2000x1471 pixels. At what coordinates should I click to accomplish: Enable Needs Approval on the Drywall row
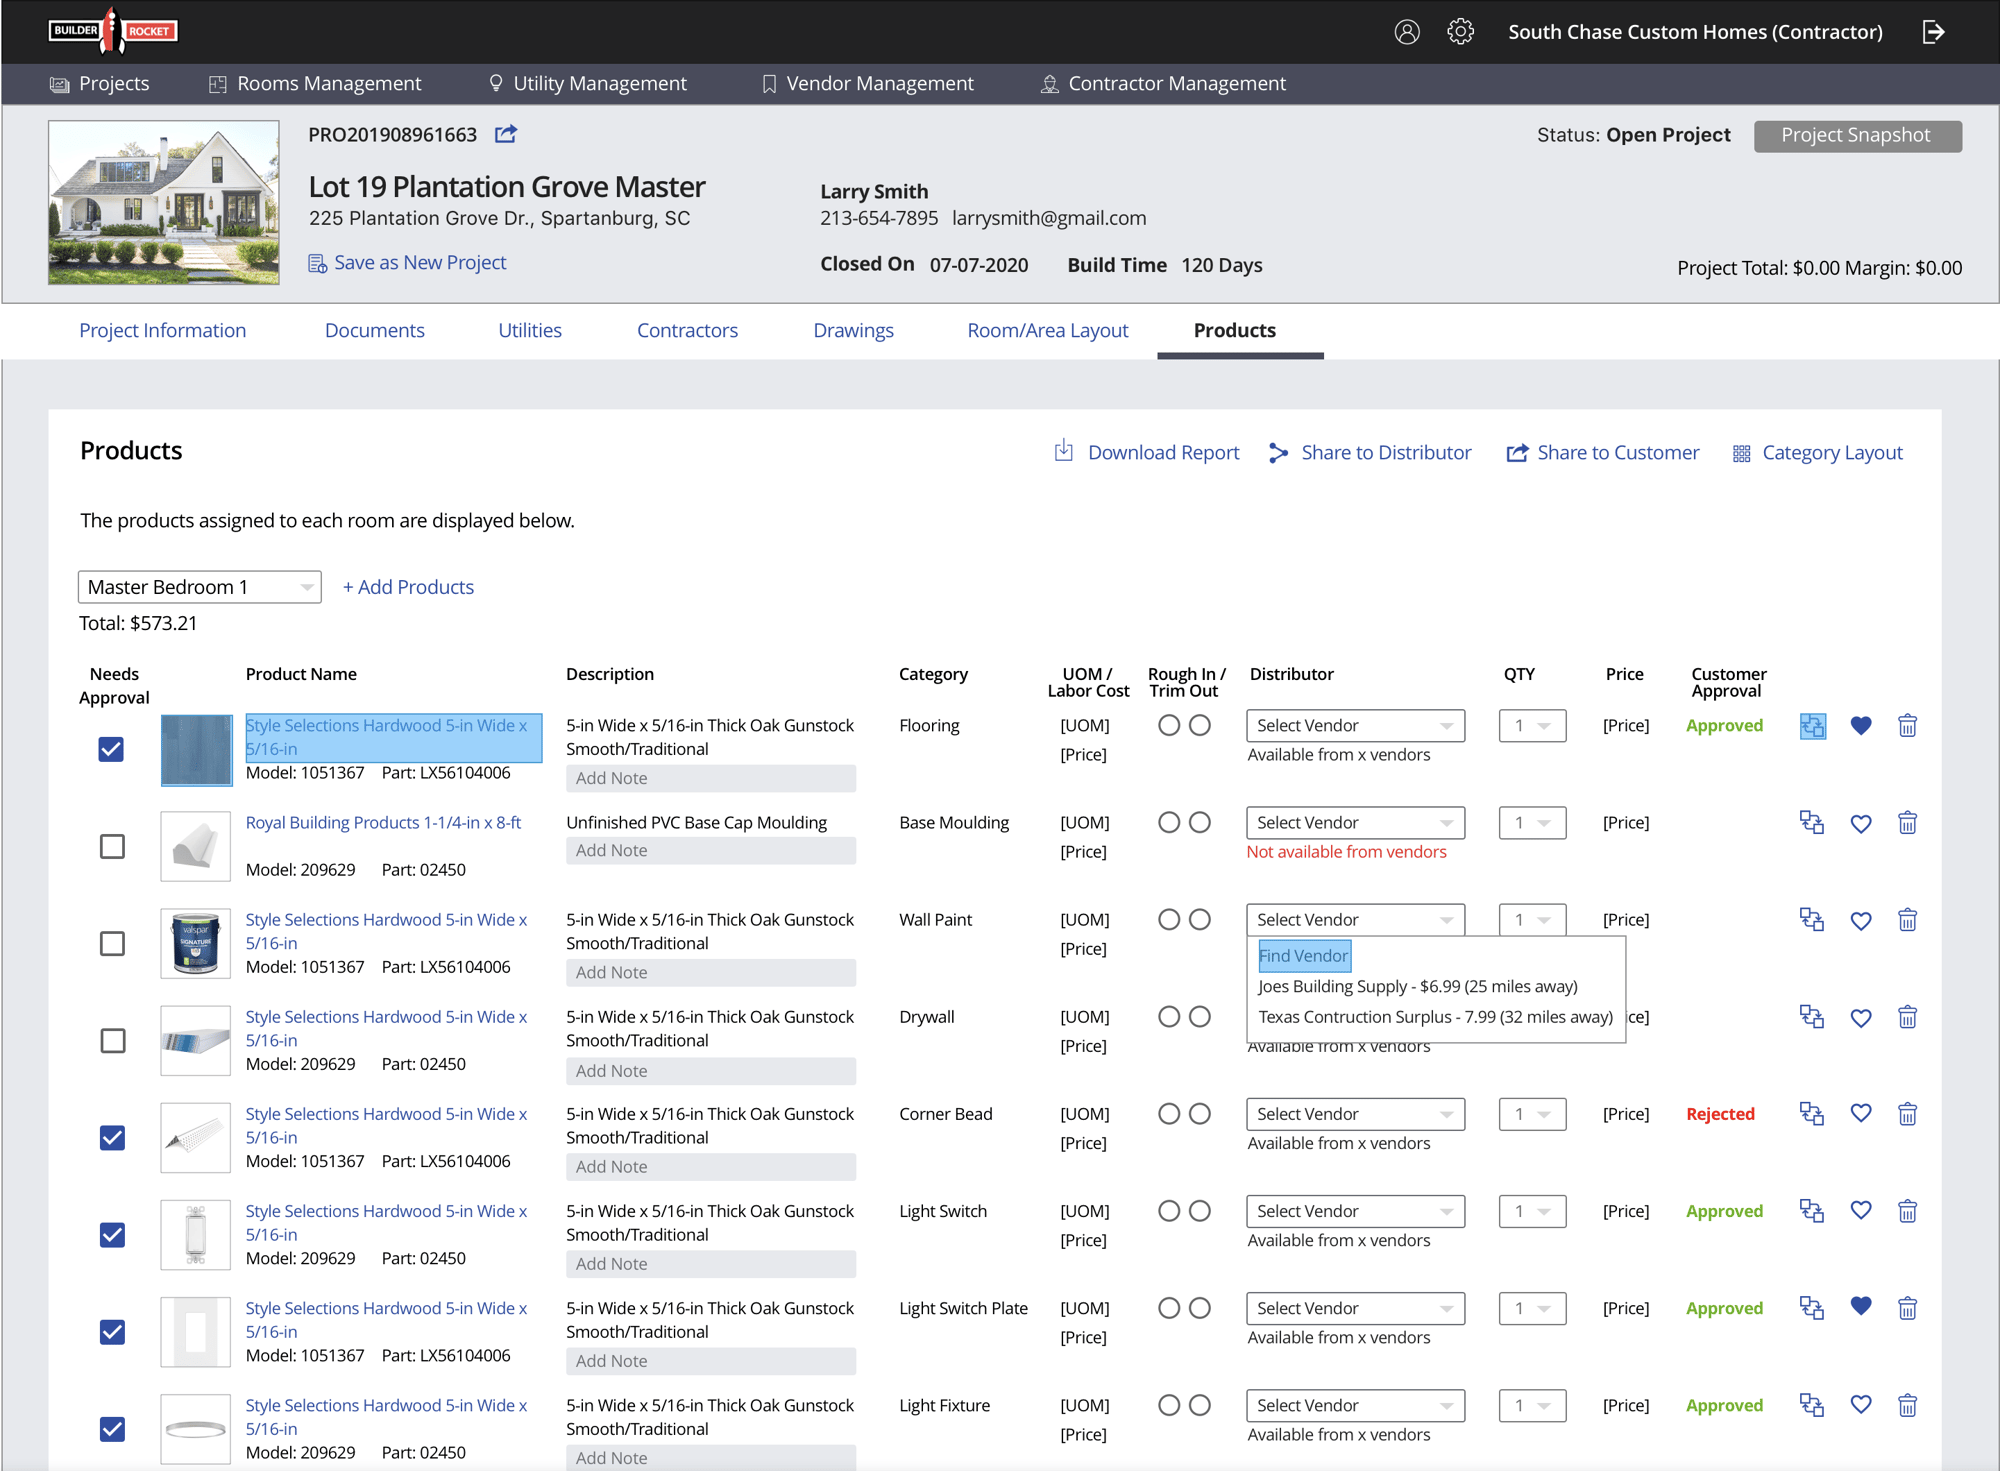pyautogui.click(x=112, y=1040)
